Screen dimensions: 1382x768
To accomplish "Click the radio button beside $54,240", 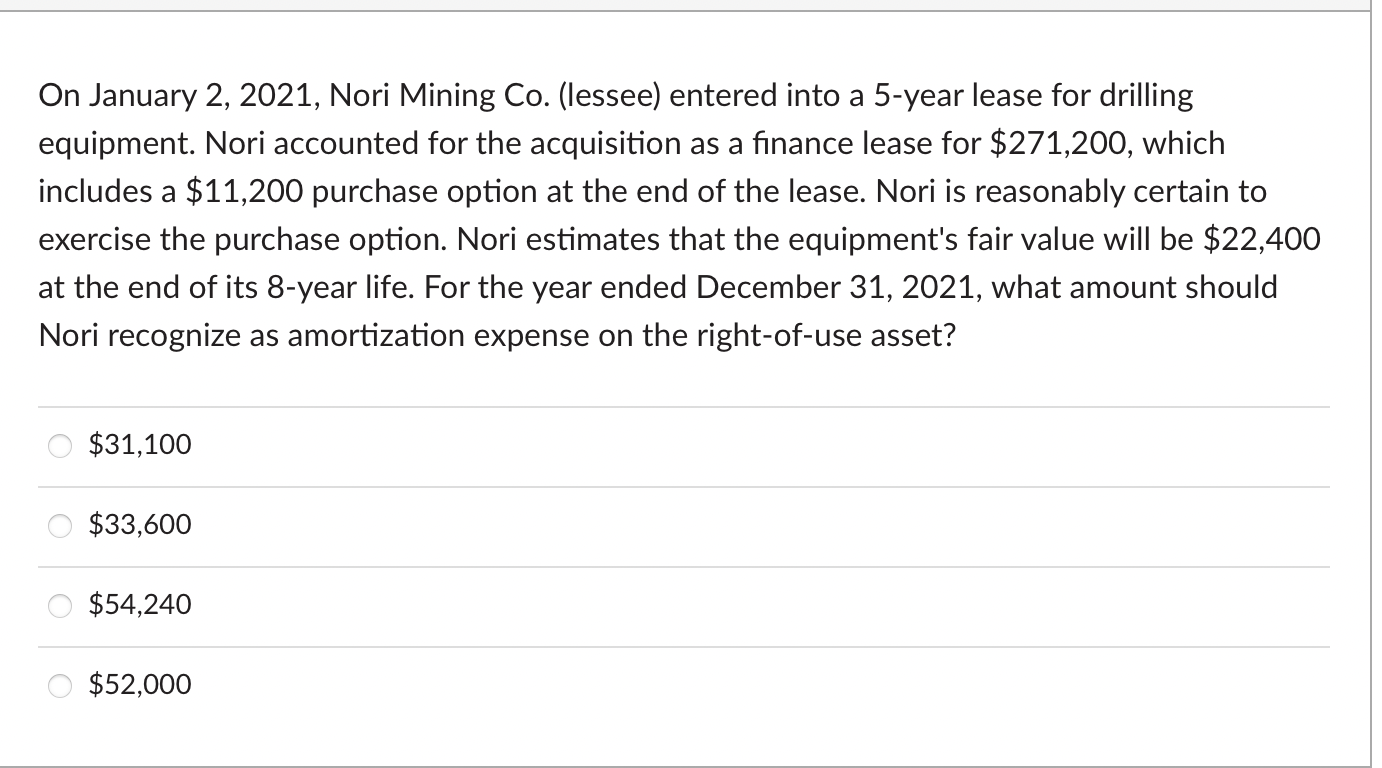I will [60, 605].
